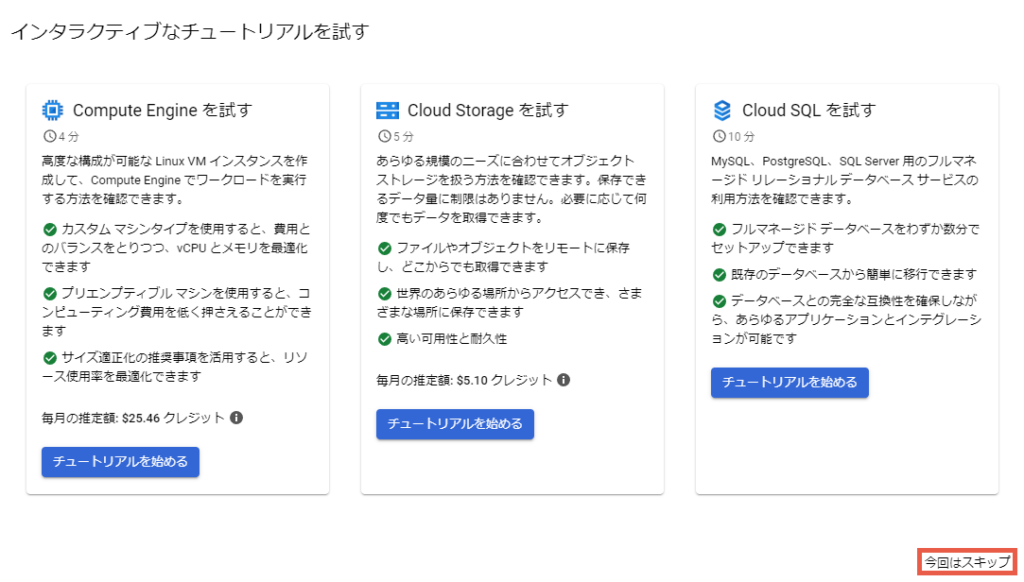
Task: Open info icon next to $5.10 クレジット
Action: [564, 380]
